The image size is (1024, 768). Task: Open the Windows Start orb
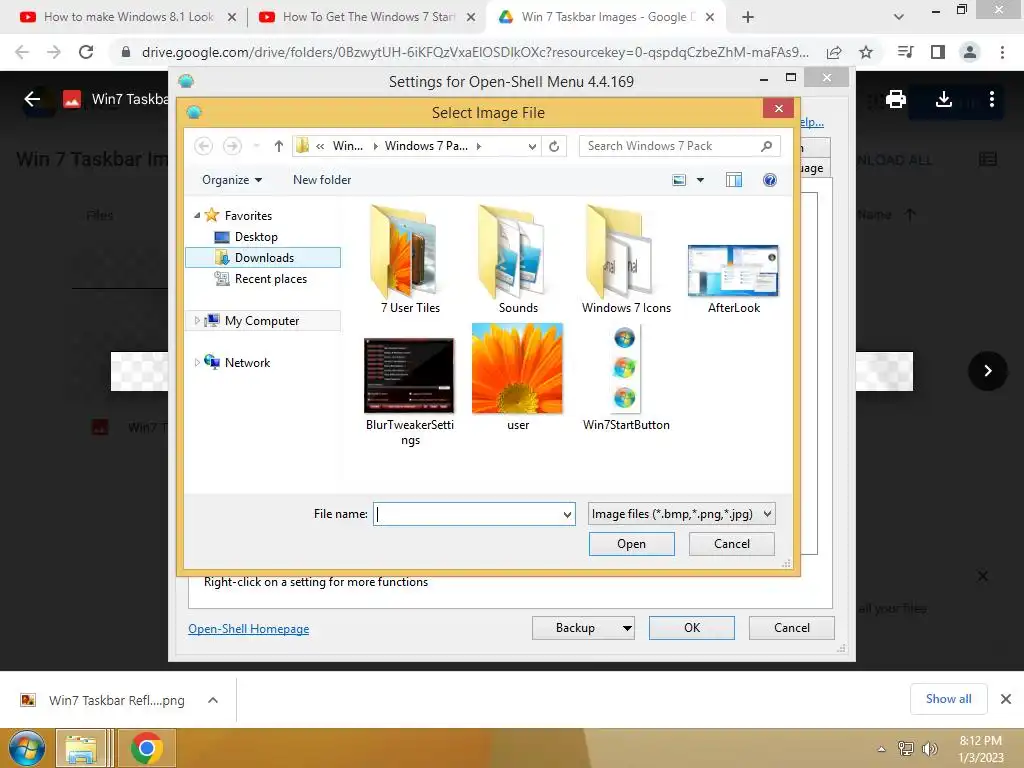(27, 748)
